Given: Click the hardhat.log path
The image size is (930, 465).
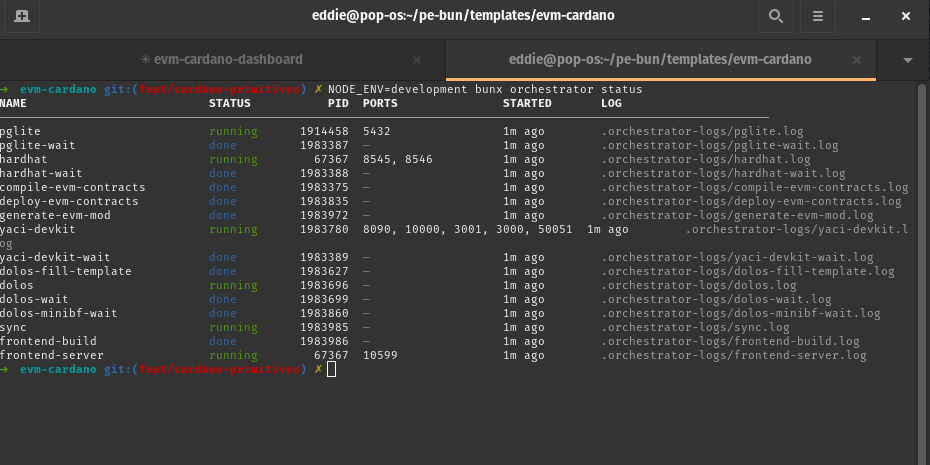Looking at the screenshot, I should point(706,160).
